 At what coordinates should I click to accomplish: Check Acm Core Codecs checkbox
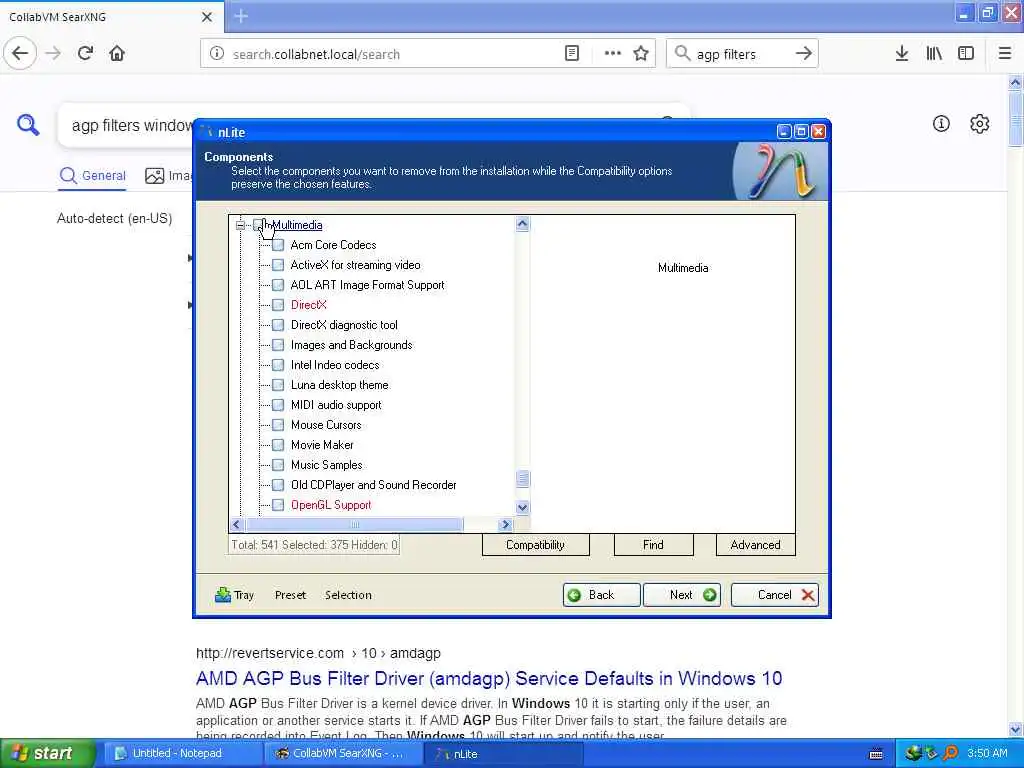click(x=278, y=245)
